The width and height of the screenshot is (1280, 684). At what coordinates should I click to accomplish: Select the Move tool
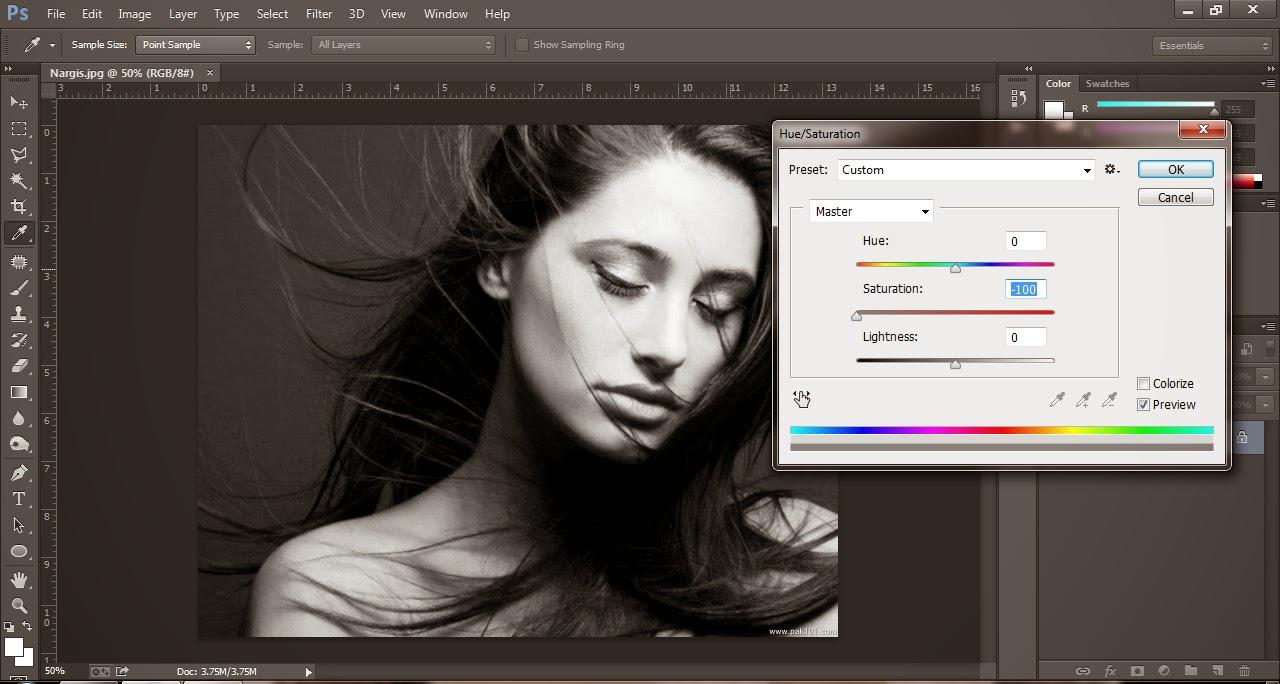coord(18,103)
